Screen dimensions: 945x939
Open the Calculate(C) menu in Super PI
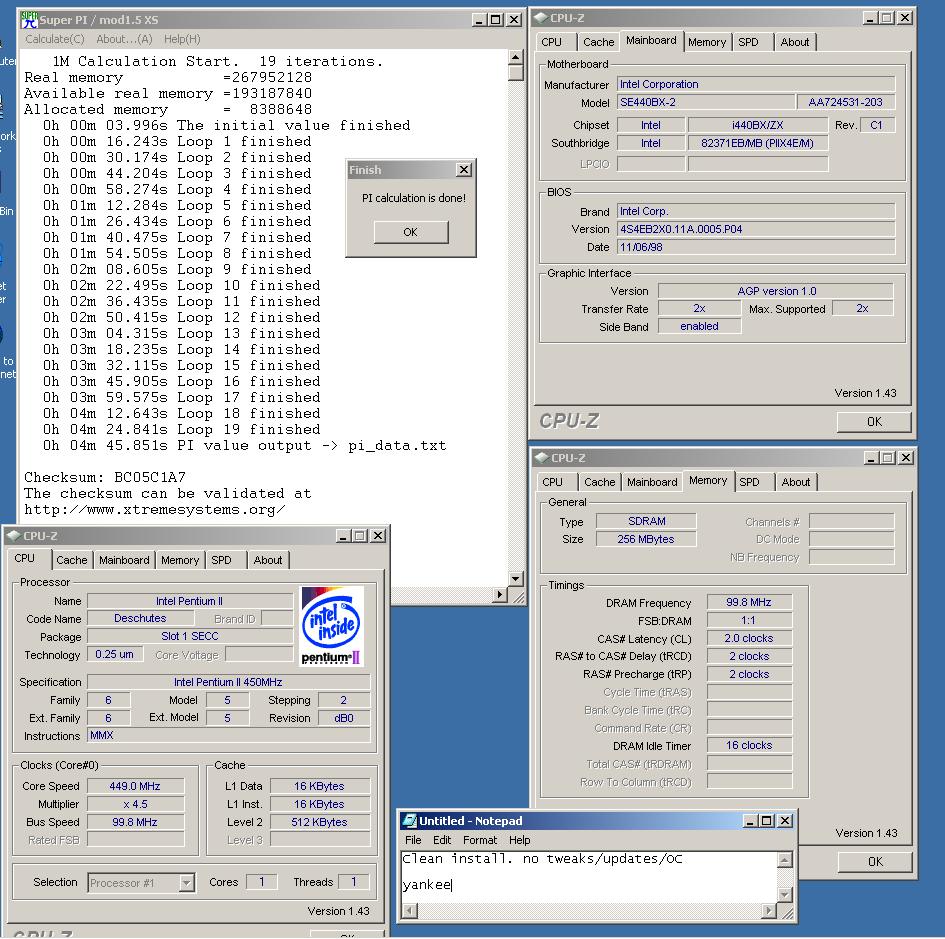coord(55,39)
